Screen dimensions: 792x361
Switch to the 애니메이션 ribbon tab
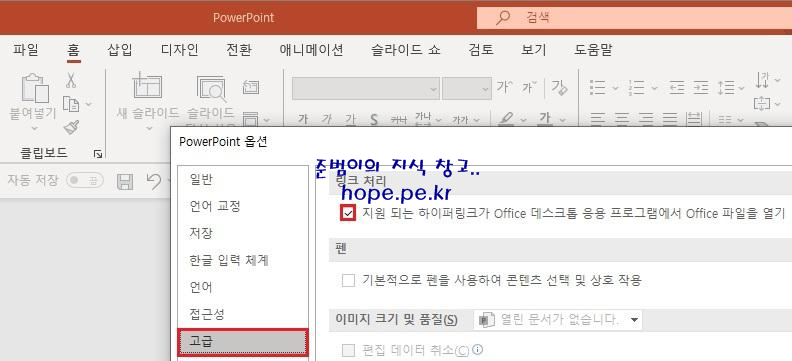[311, 49]
